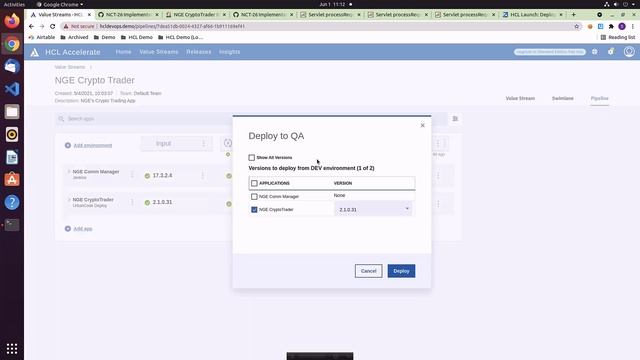The width and height of the screenshot is (640, 360).
Task: Click the plus icon beside Add app
Action: (x=68, y=229)
